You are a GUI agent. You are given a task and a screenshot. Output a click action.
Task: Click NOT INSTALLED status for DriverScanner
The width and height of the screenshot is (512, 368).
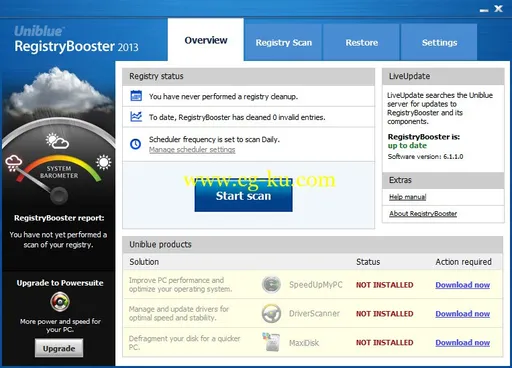(385, 314)
